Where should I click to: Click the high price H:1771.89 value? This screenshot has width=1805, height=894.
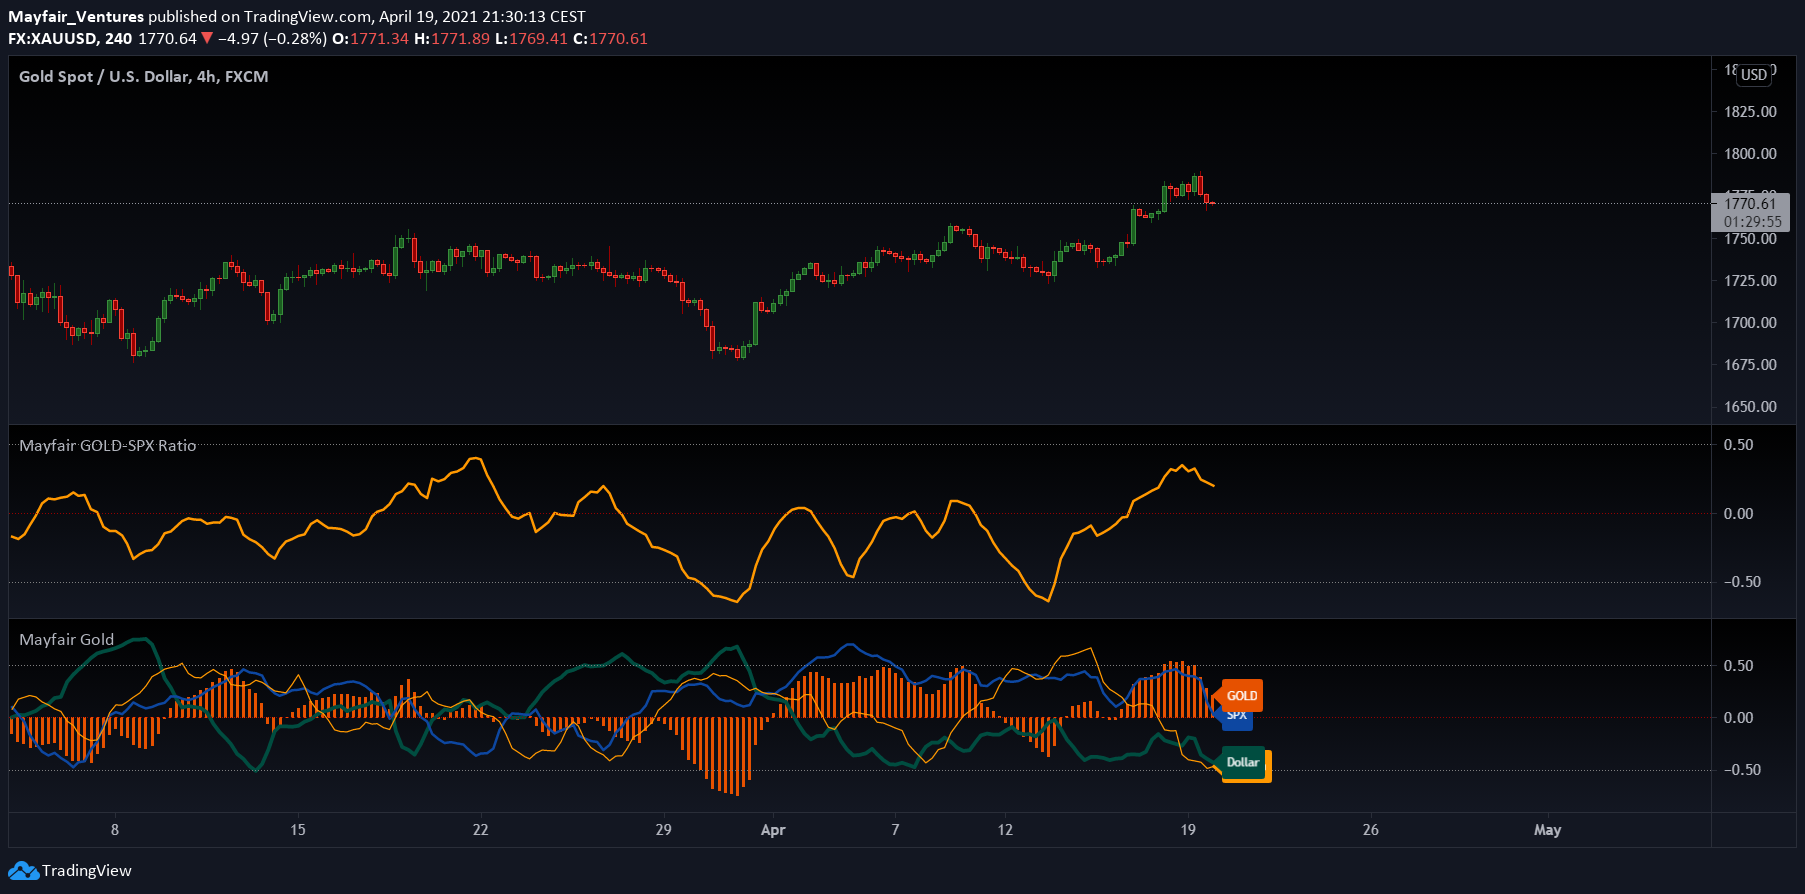(x=452, y=39)
